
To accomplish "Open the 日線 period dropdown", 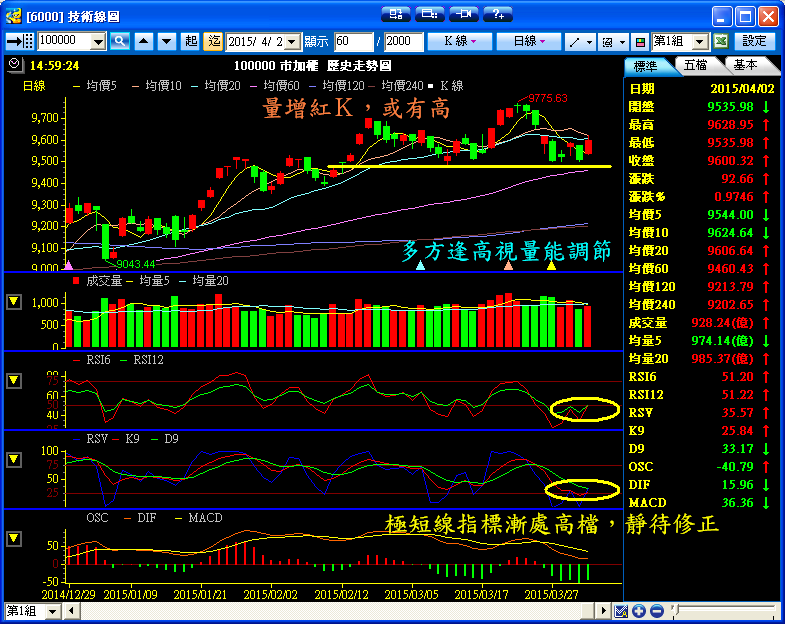I will [529, 41].
